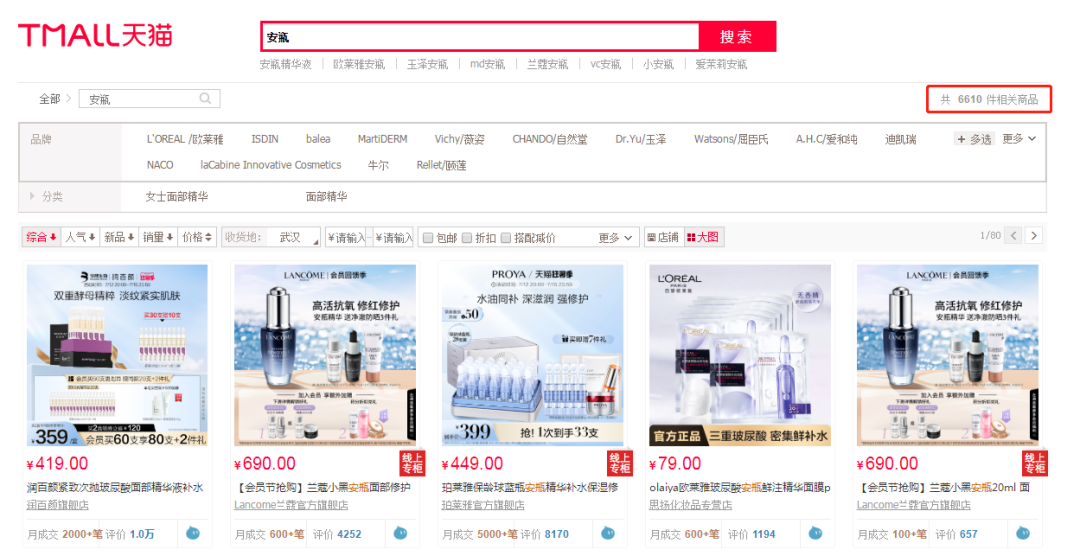
Task: Open the chat icon for the 润百颜 product
Action: tap(193, 533)
